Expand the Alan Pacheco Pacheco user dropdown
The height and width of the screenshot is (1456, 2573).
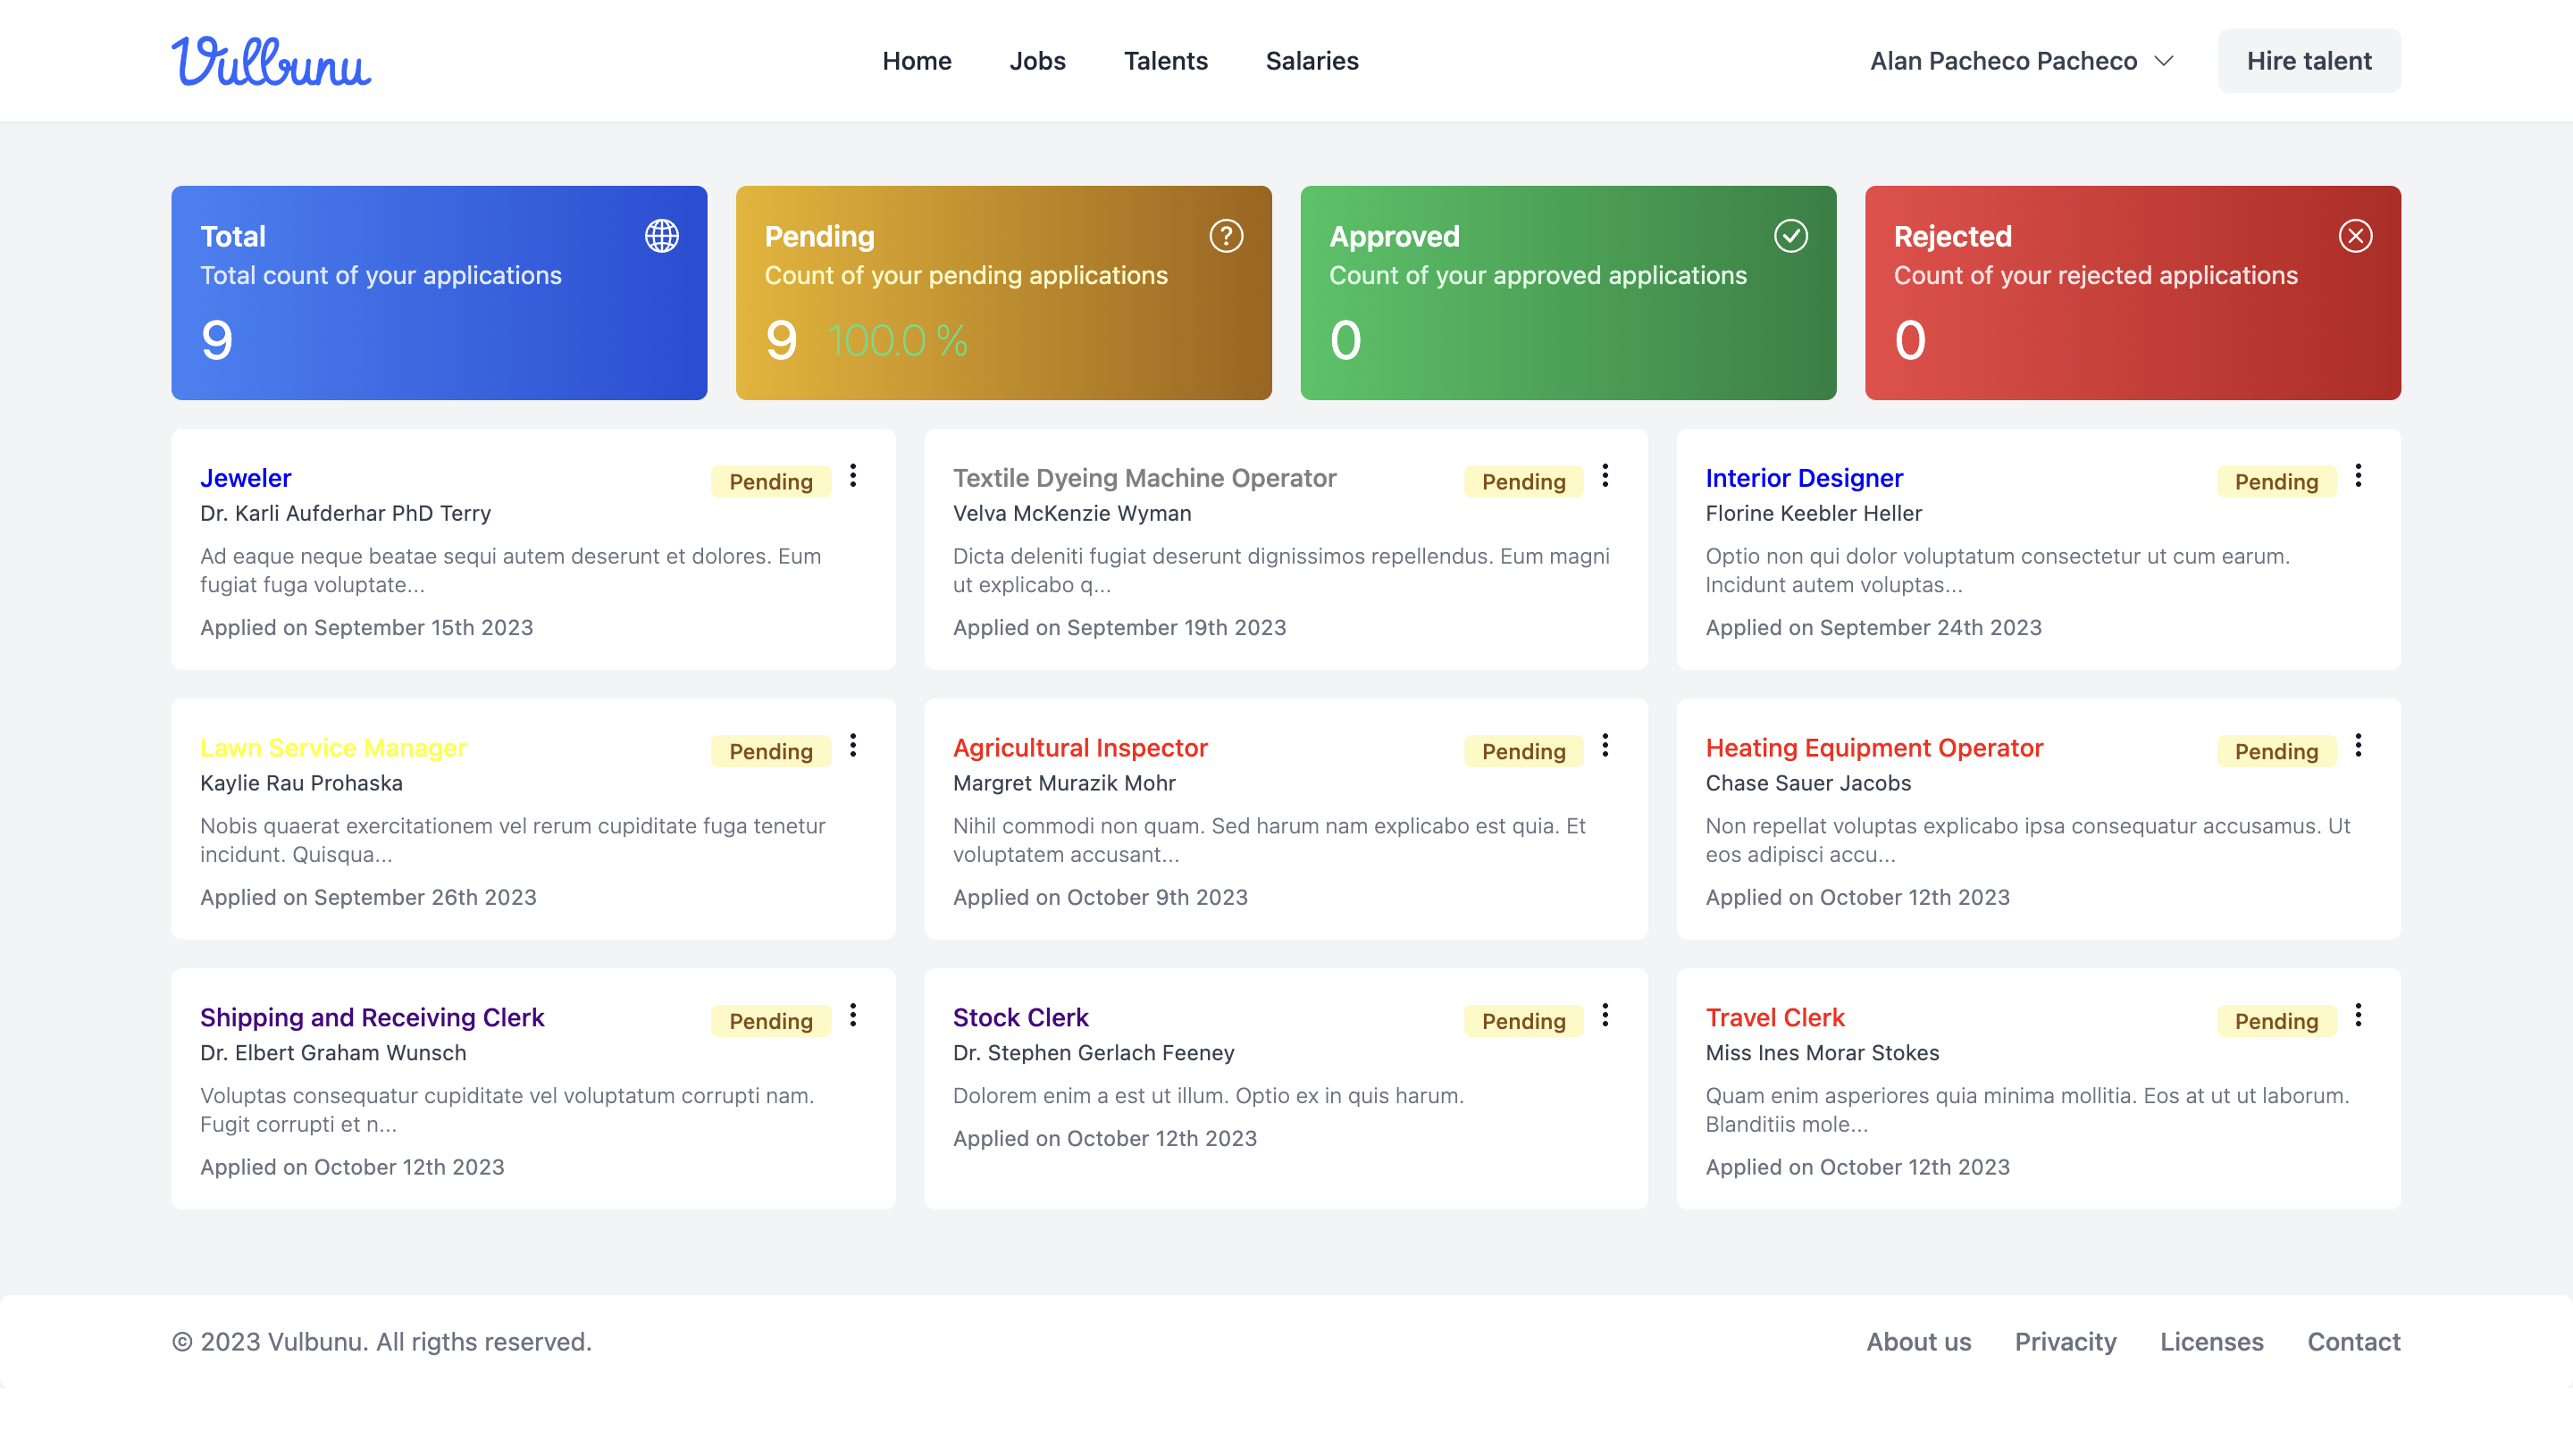pyautogui.click(x=2022, y=61)
